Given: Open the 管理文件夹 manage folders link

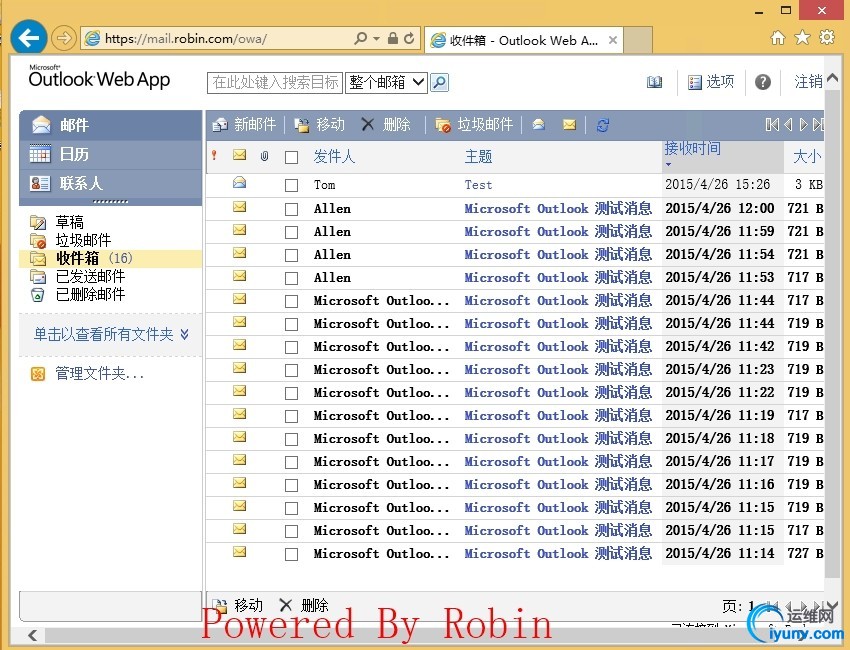Looking at the screenshot, I should click(99, 374).
